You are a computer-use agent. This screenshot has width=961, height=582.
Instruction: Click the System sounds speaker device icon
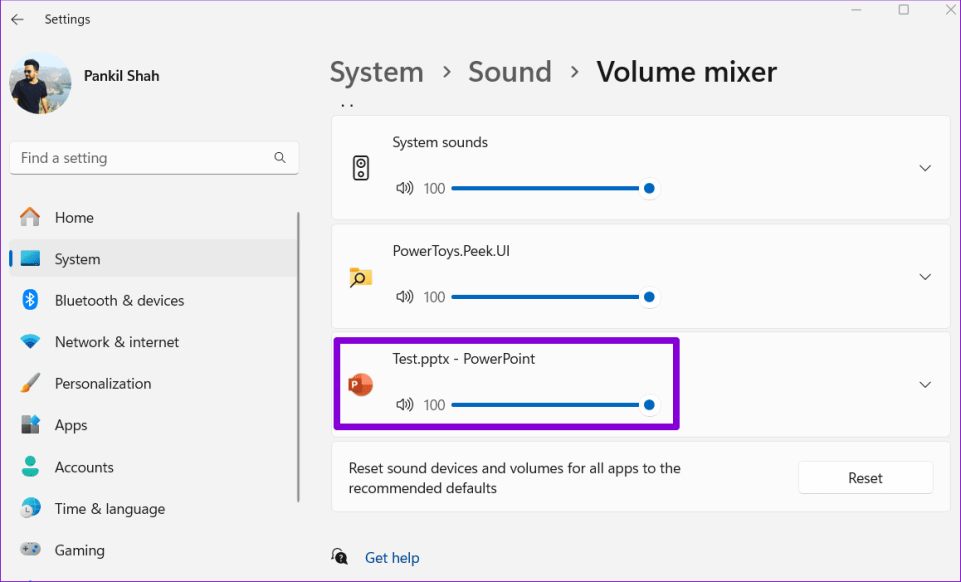coord(360,167)
